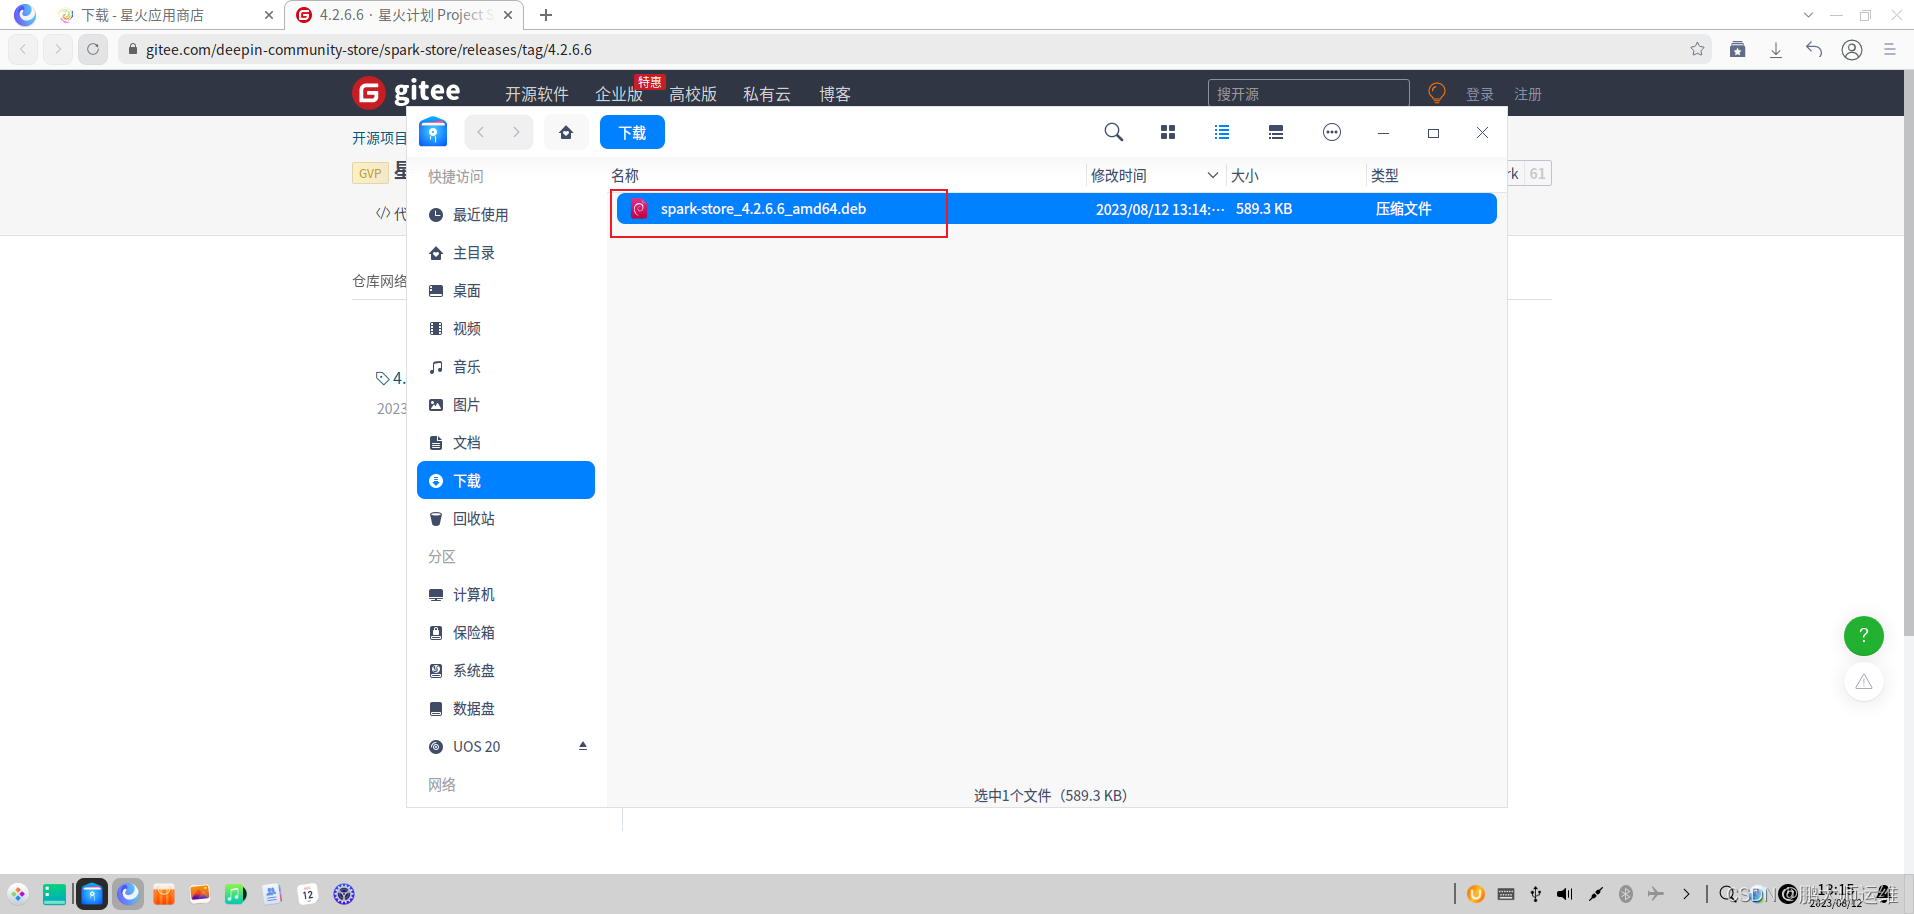Open 最近使用 in sidebar

click(506, 215)
